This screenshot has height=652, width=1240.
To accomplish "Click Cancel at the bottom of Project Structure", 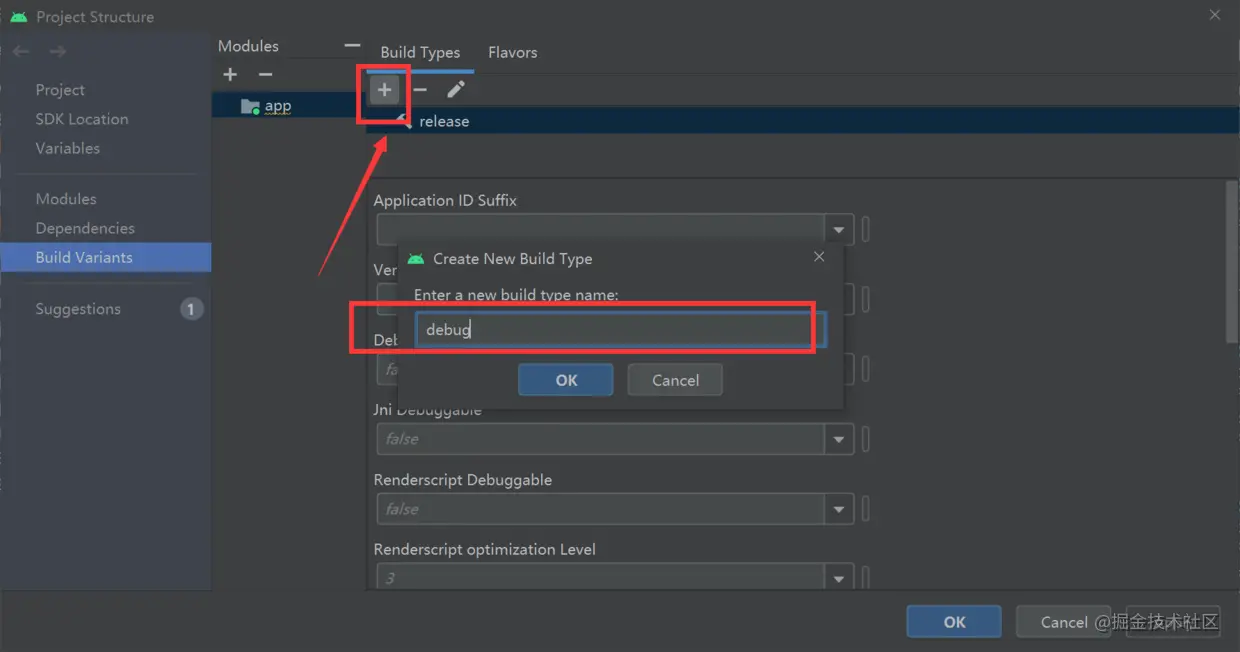I will point(1064,622).
